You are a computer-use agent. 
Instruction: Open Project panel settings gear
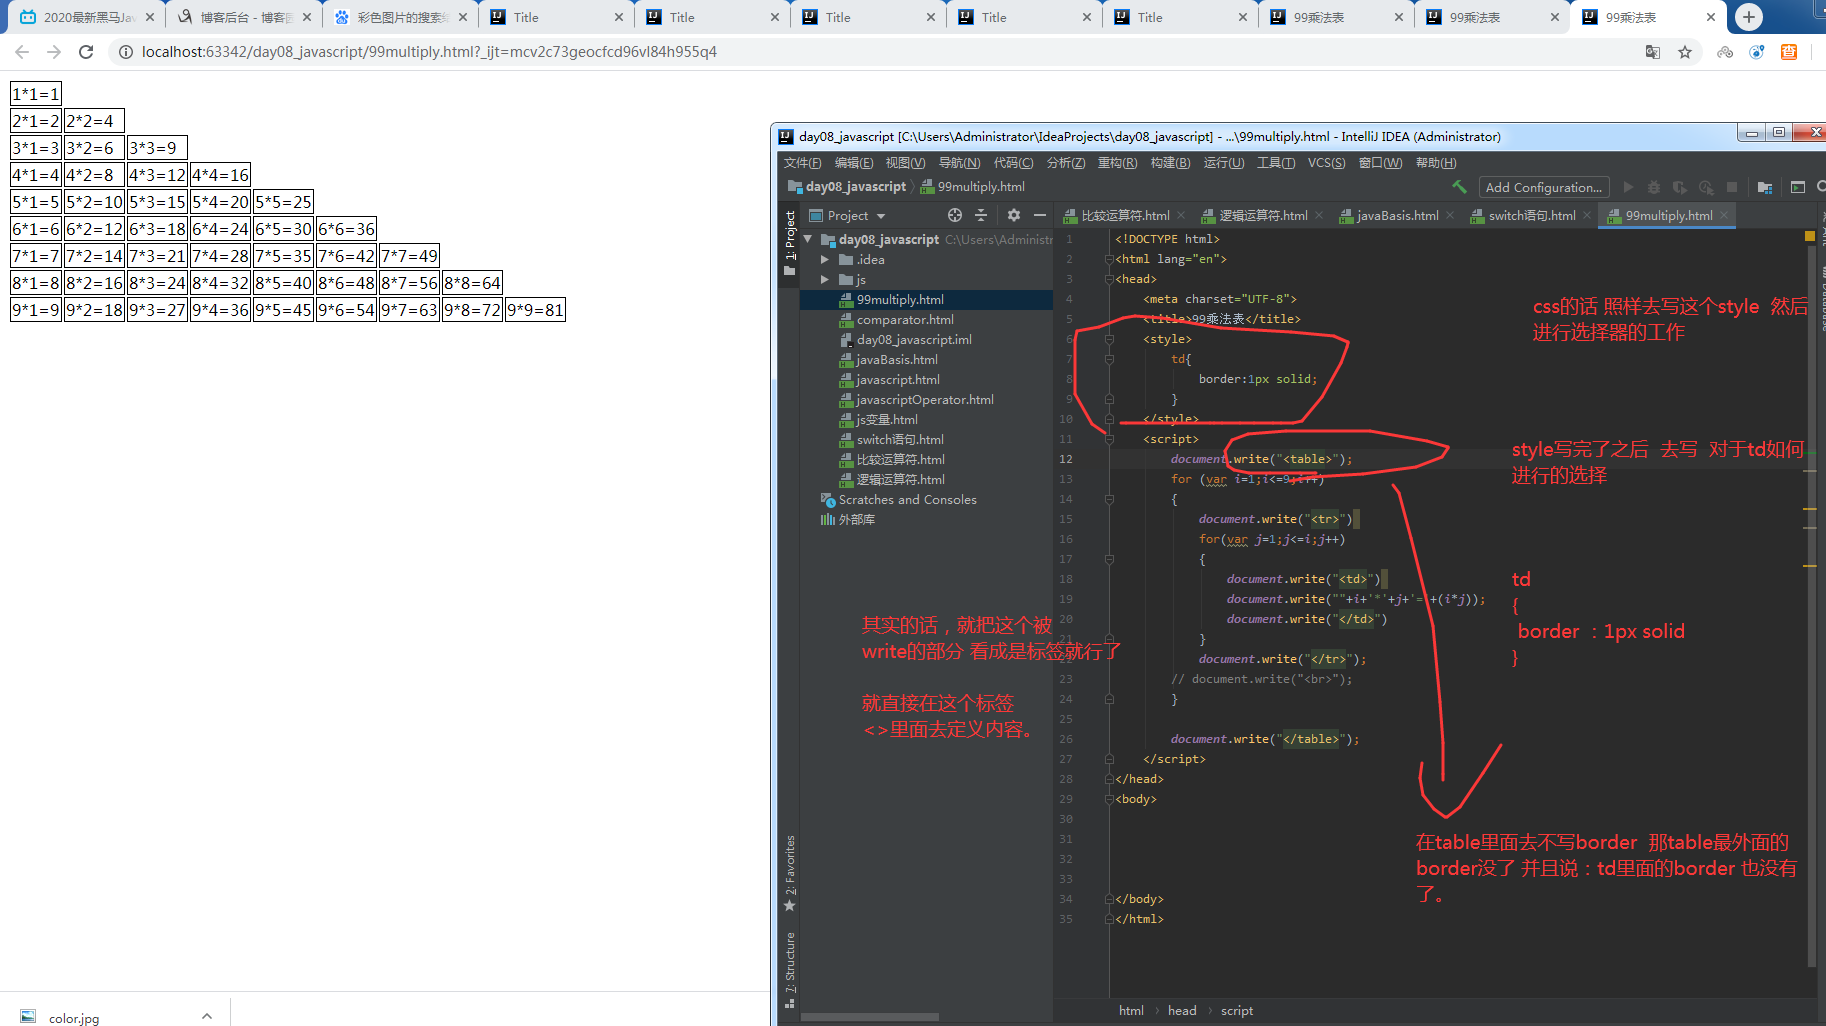[x=1014, y=215]
